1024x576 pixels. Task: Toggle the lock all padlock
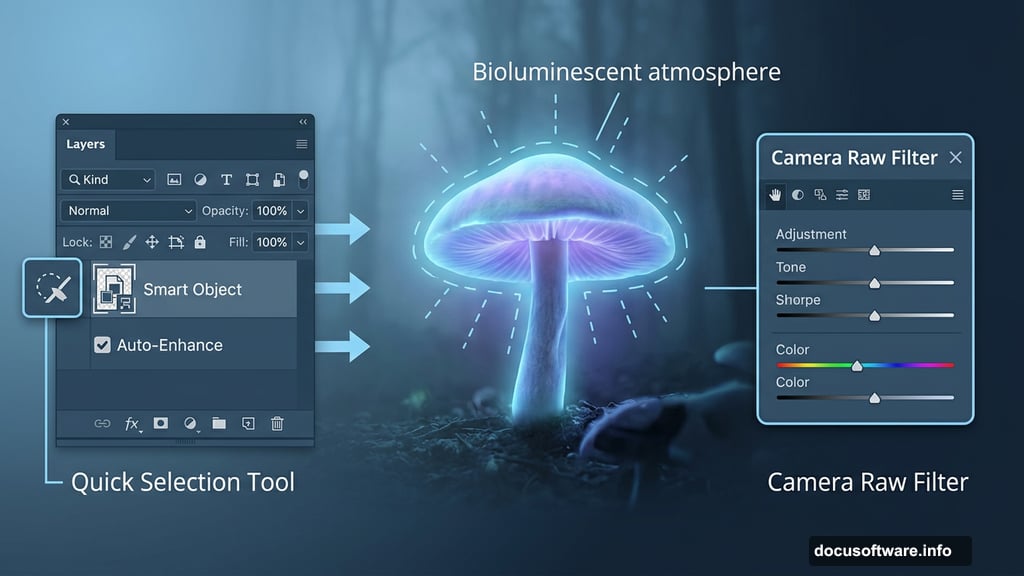pyautogui.click(x=200, y=241)
